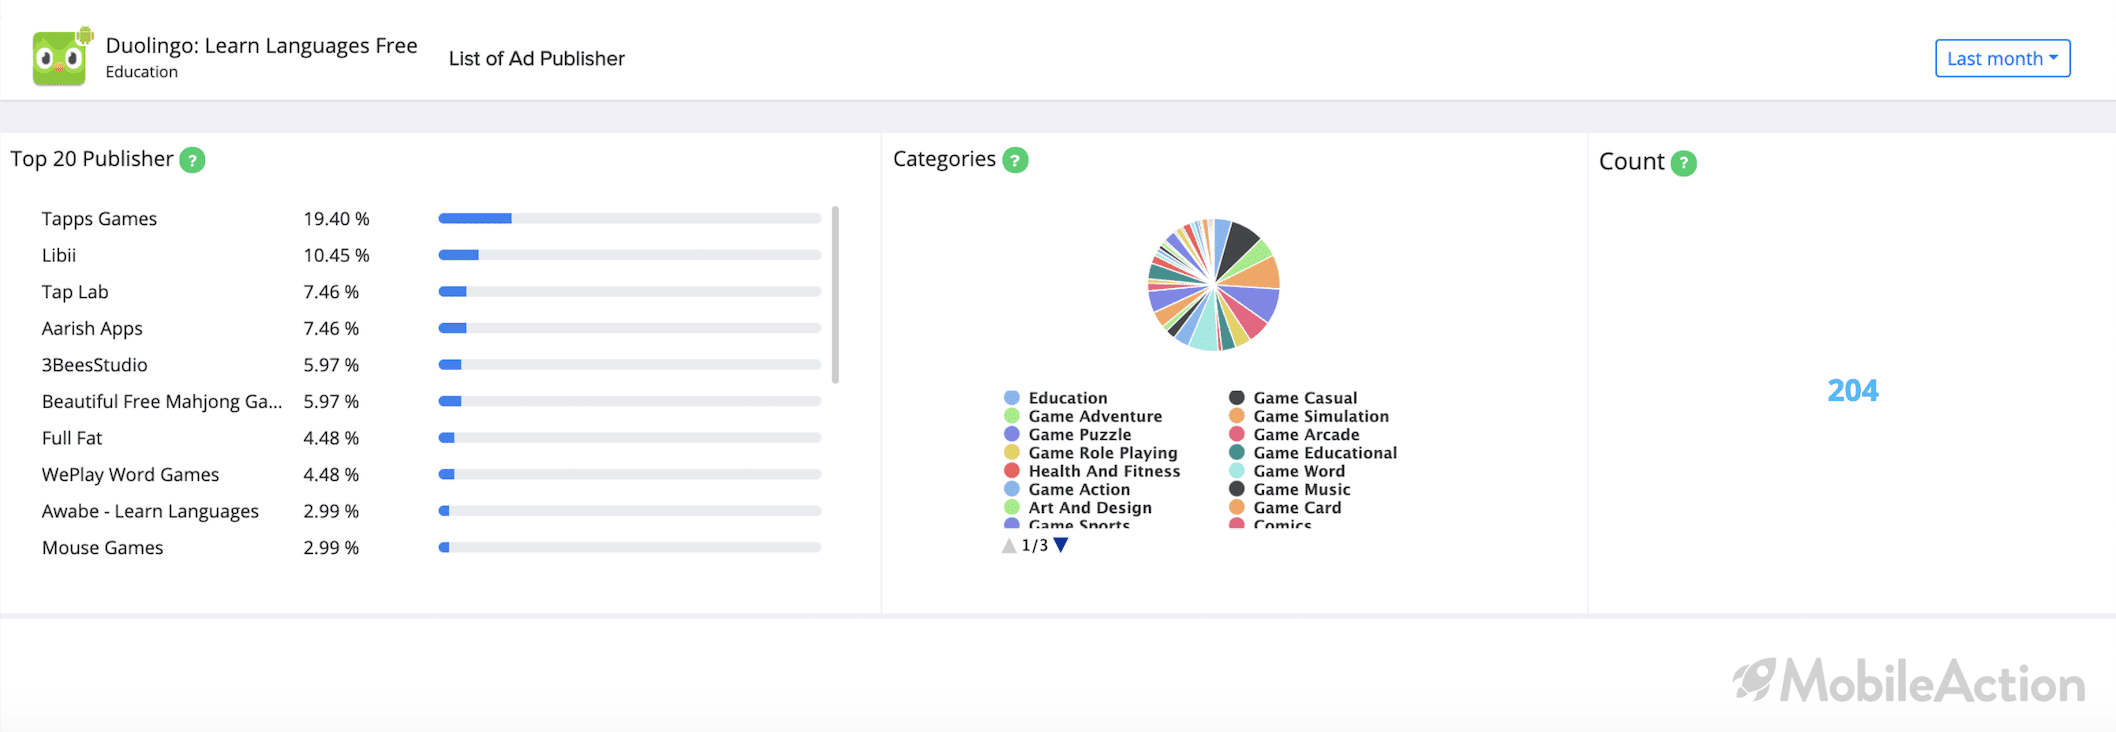
Task: Click List of Ad Publisher heading
Action: 537,59
